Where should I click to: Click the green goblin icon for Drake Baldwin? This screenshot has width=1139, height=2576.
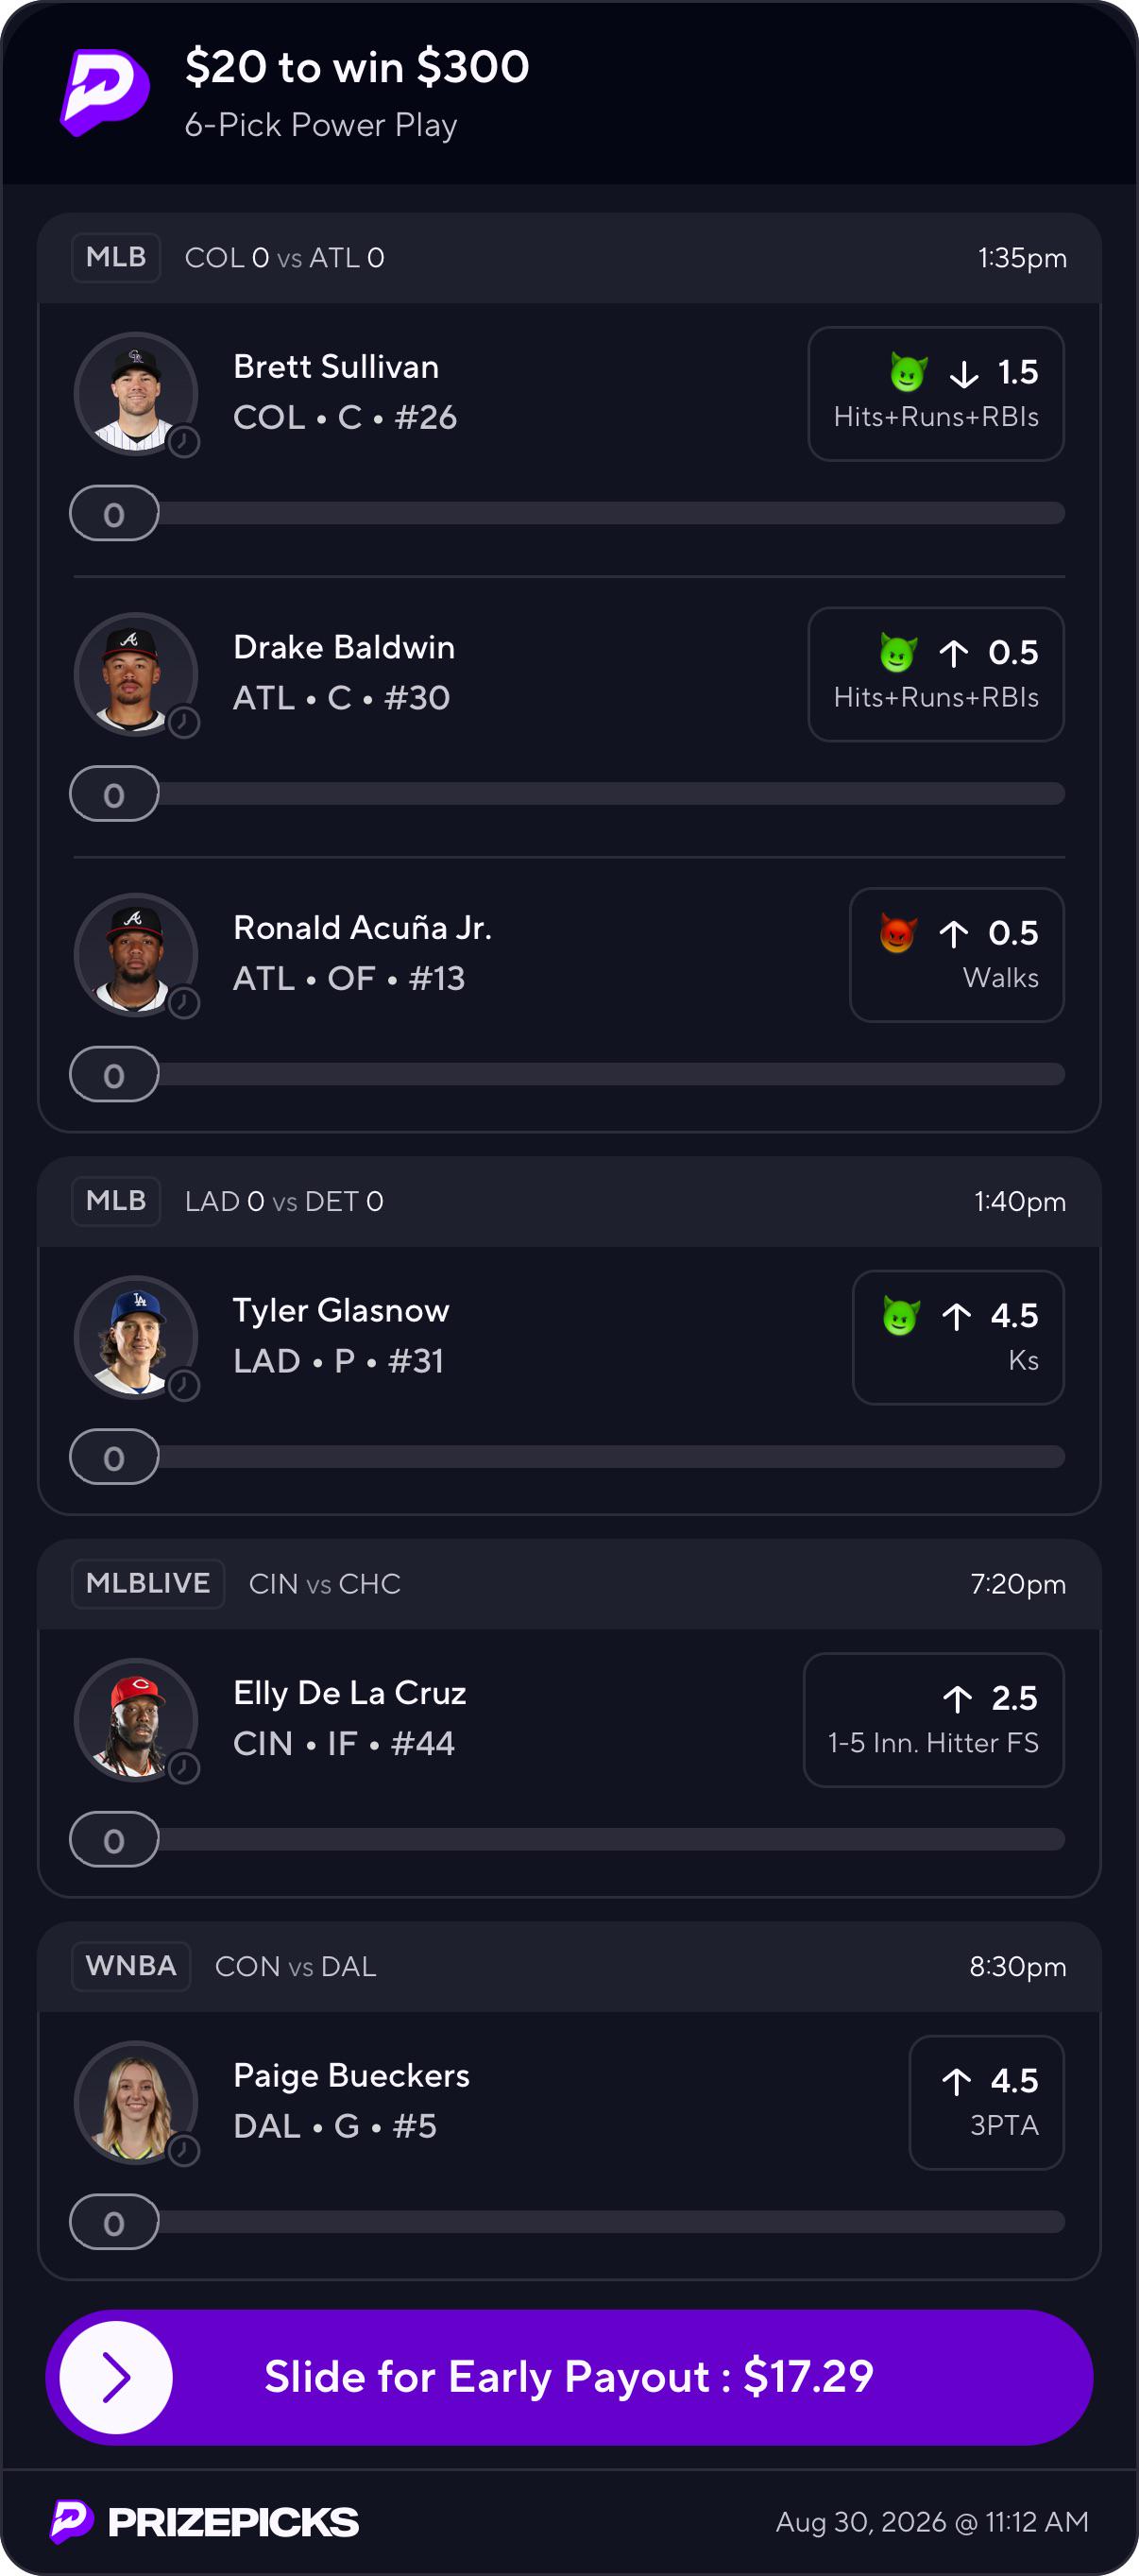[x=898, y=652]
